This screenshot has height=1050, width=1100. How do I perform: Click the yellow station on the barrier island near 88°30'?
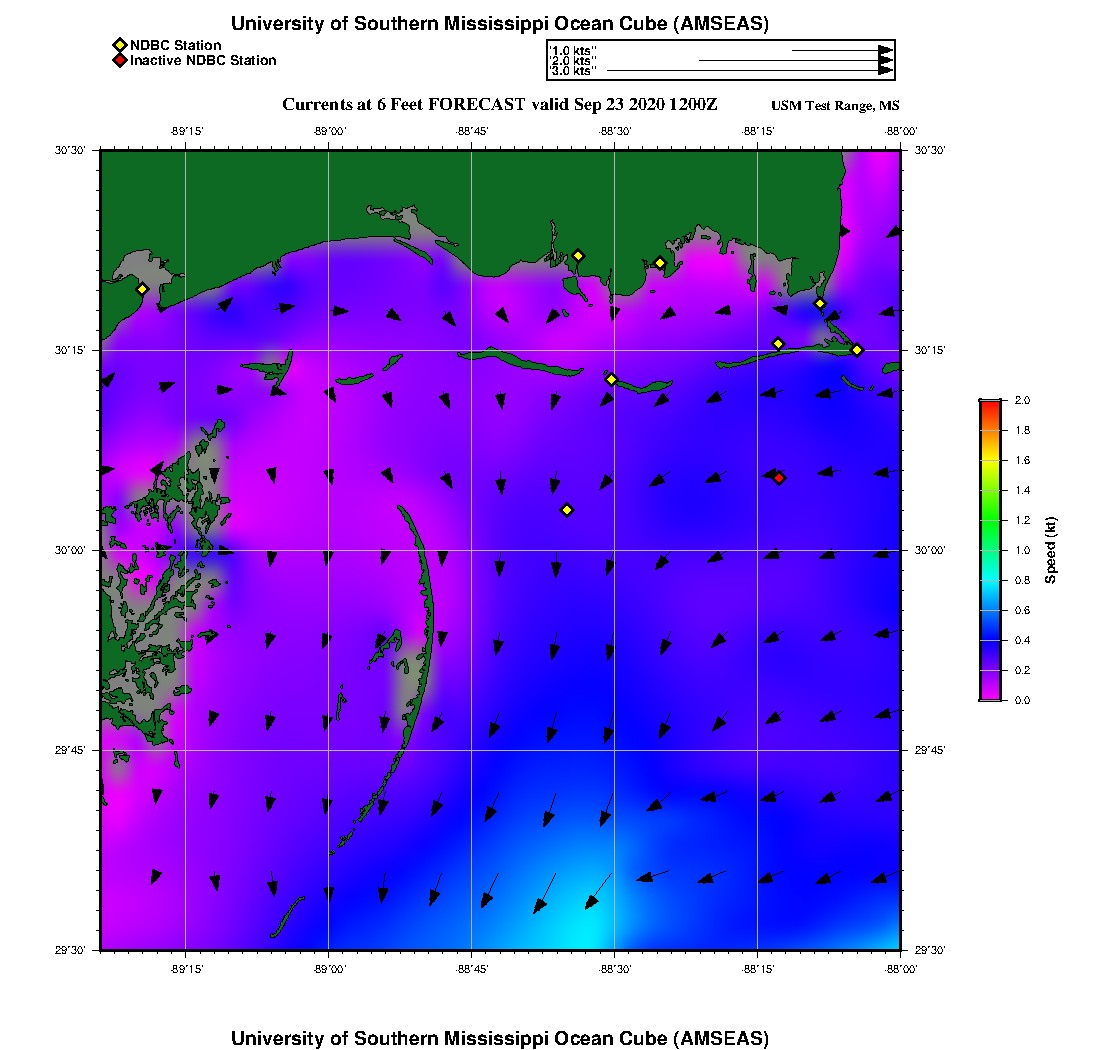click(611, 379)
